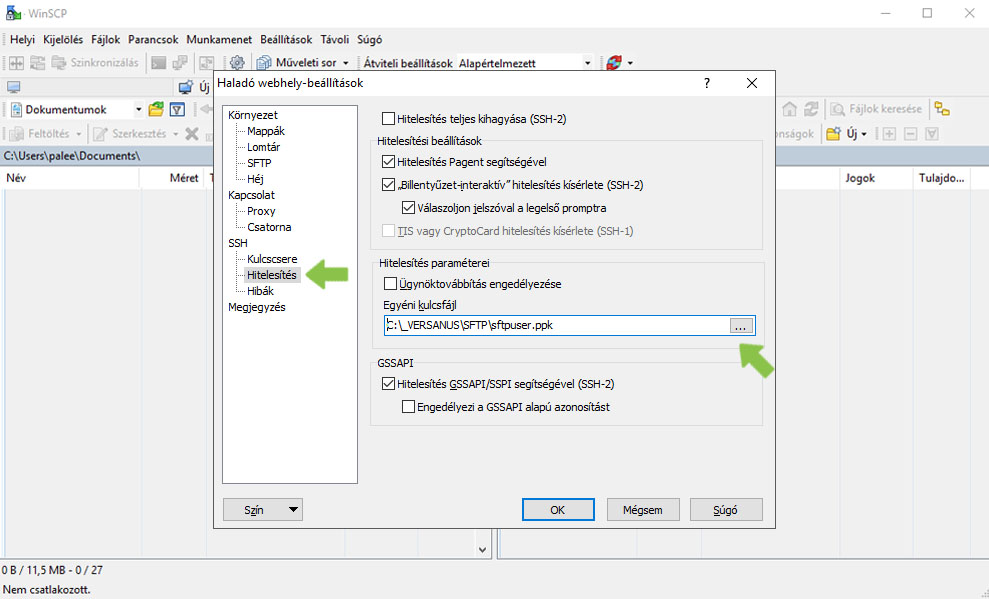Enable Hitelesítés teljes kihagyása (SSH-2) checkbox

389,119
